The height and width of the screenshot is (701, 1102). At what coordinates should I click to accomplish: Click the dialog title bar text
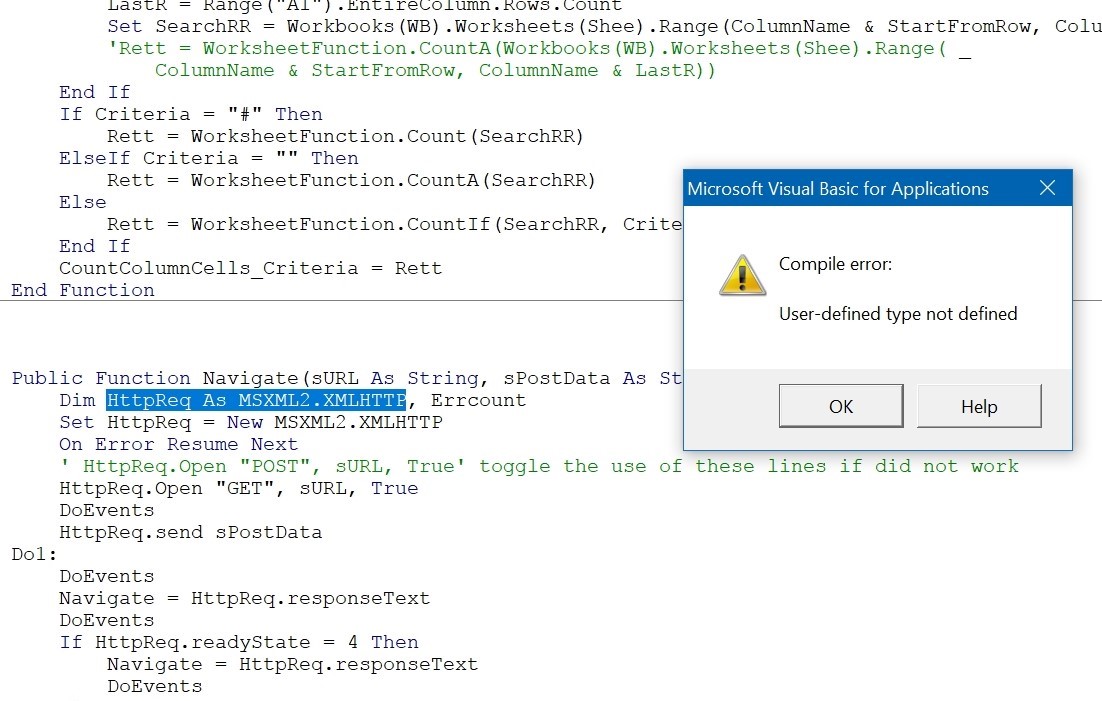pyautogui.click(x=838, y=189)
